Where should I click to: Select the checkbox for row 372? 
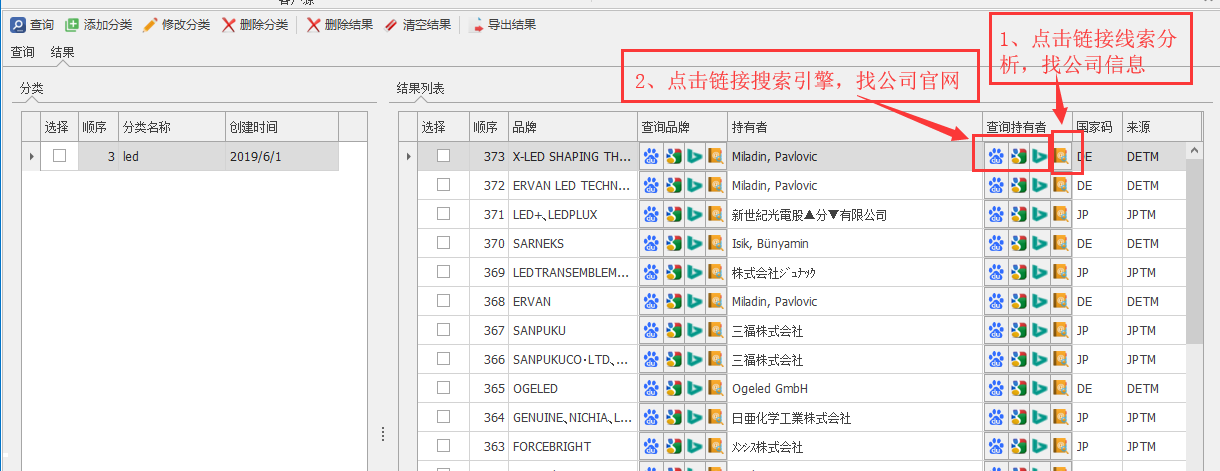click(x=444, y=185)
